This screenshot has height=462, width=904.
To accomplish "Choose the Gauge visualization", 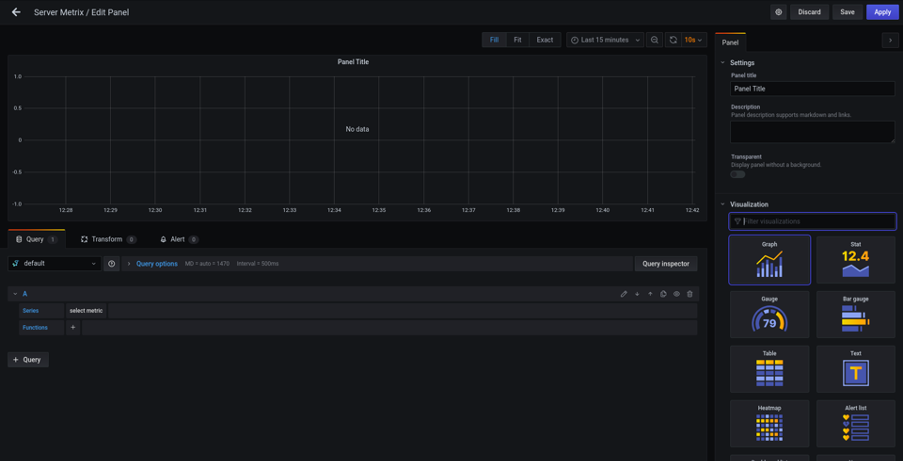I will click(x=770, y=314).
